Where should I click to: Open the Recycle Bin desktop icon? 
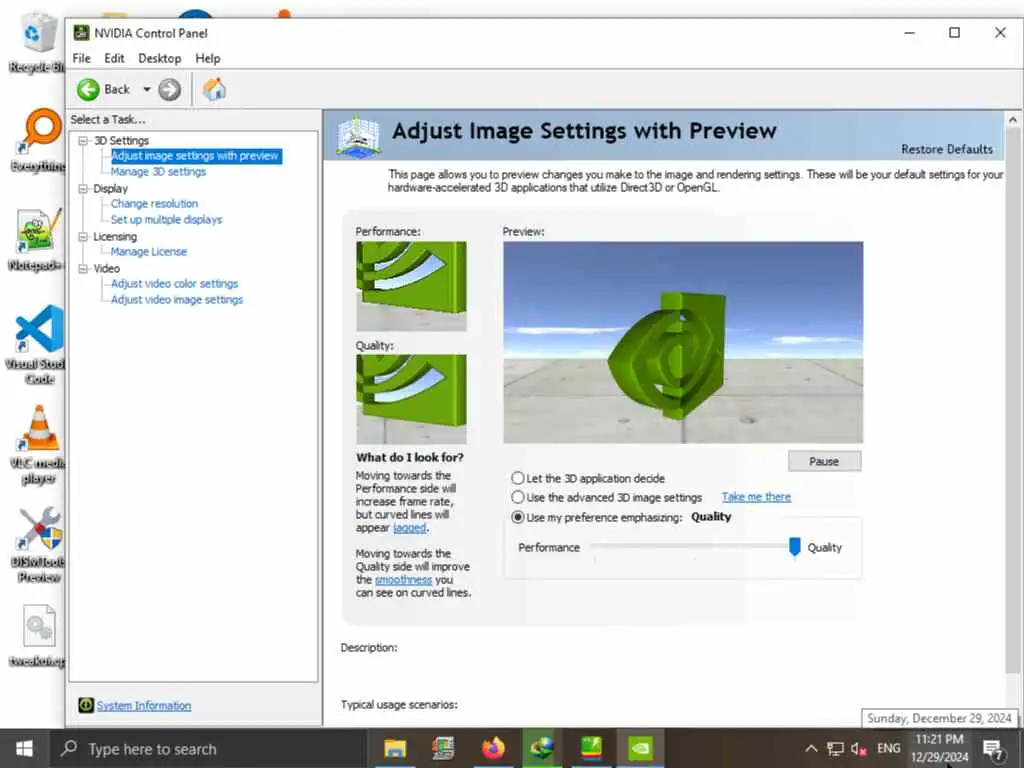click(x=36, y=42)
